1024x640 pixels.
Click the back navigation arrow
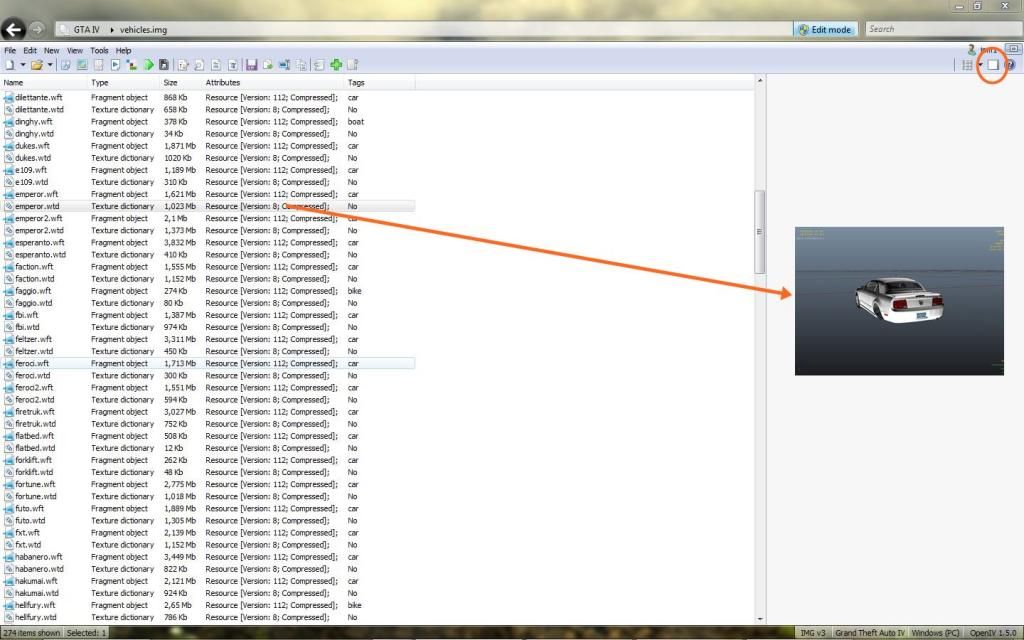[15, 30]
